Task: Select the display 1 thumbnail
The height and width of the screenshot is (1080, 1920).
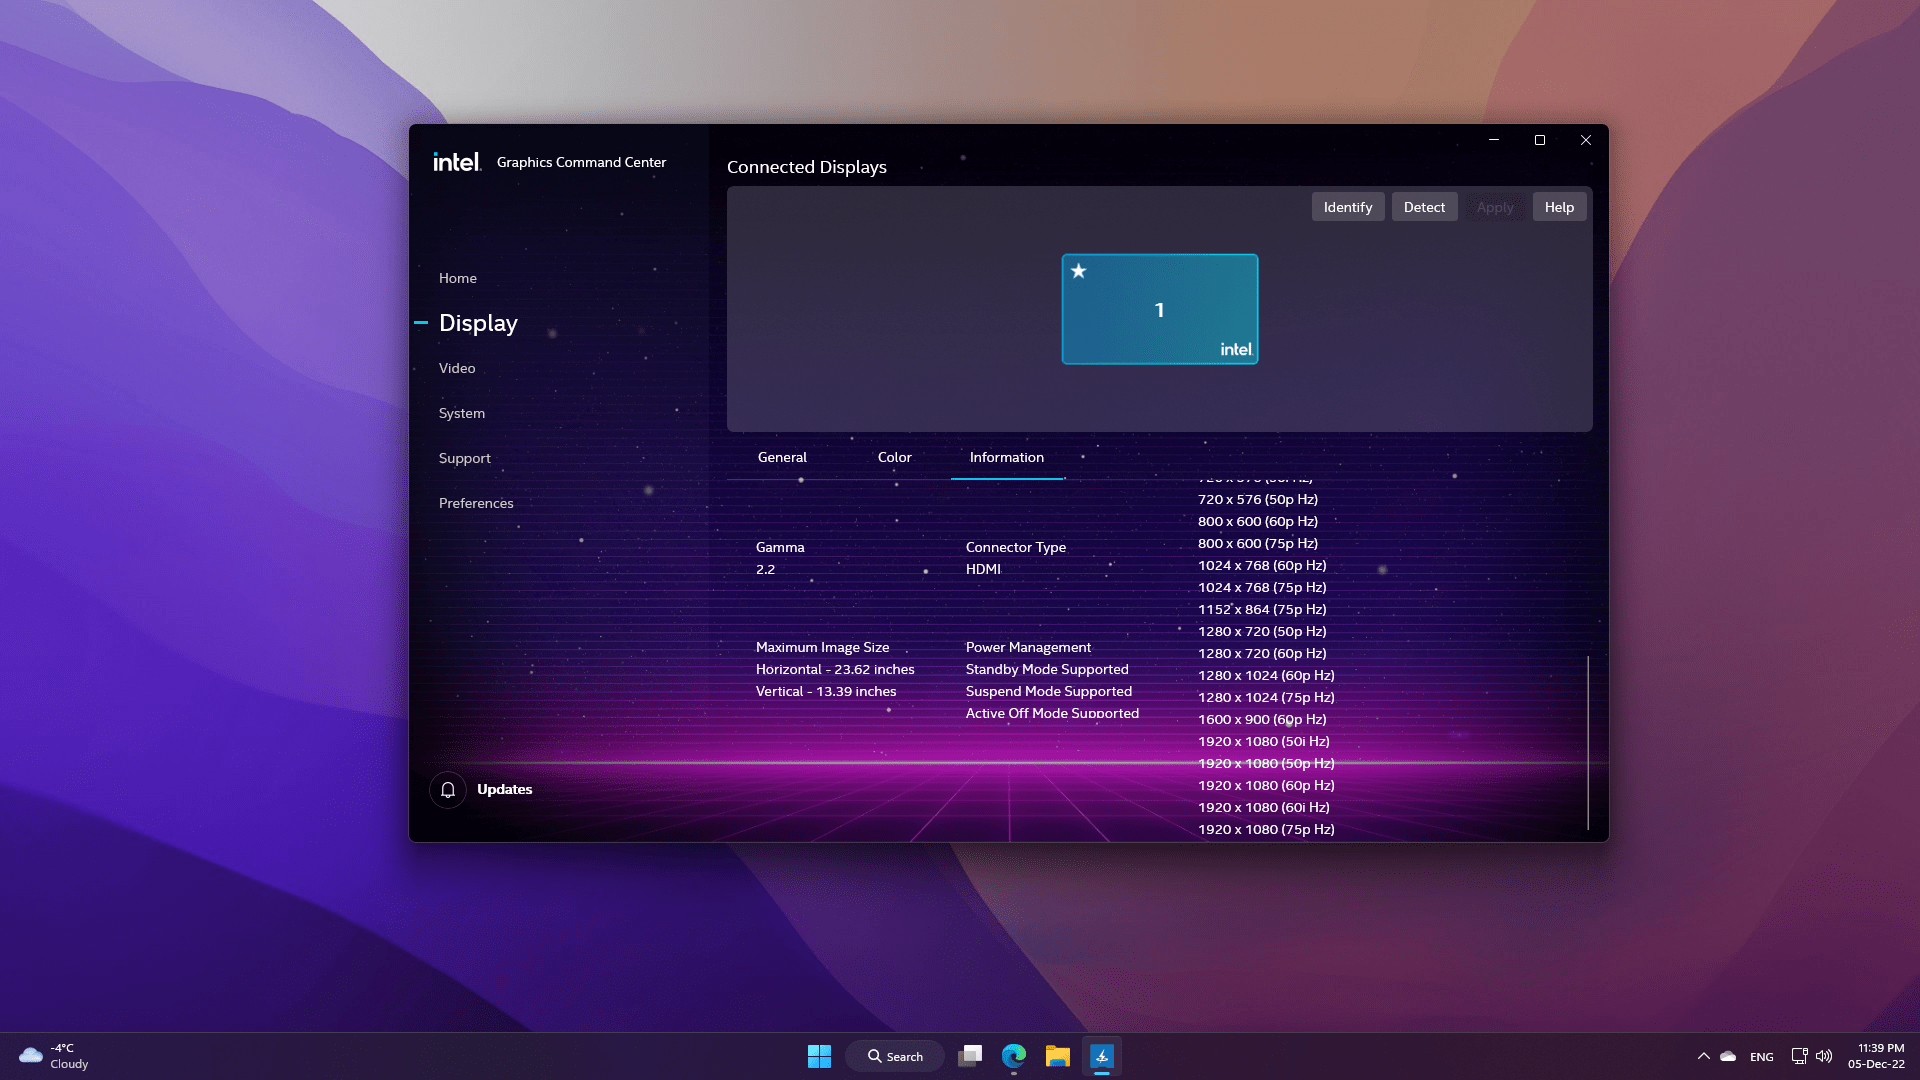Action: 1160,309
